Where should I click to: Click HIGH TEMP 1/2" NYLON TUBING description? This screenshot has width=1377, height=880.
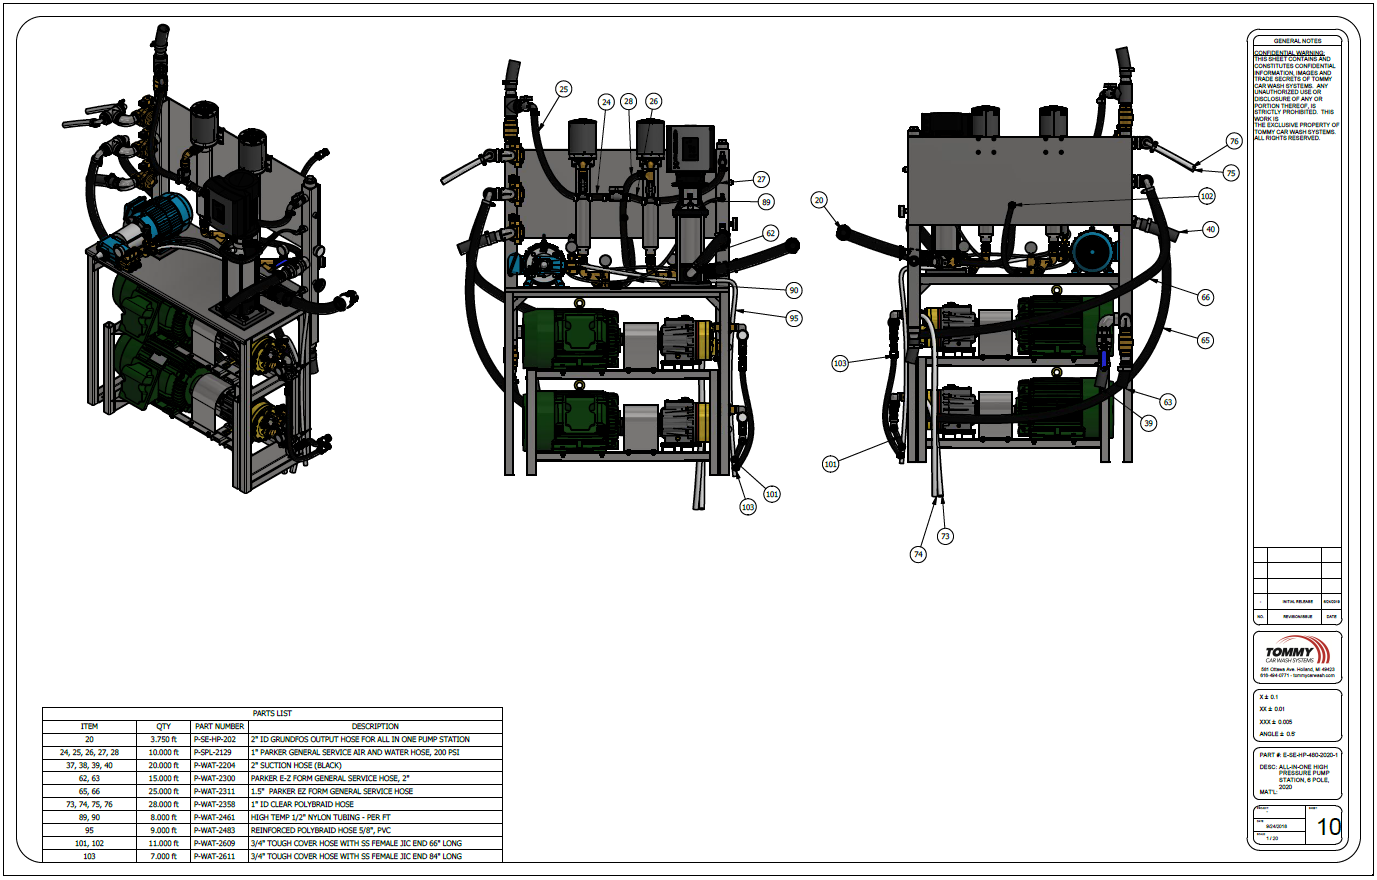tap(319, 817)
